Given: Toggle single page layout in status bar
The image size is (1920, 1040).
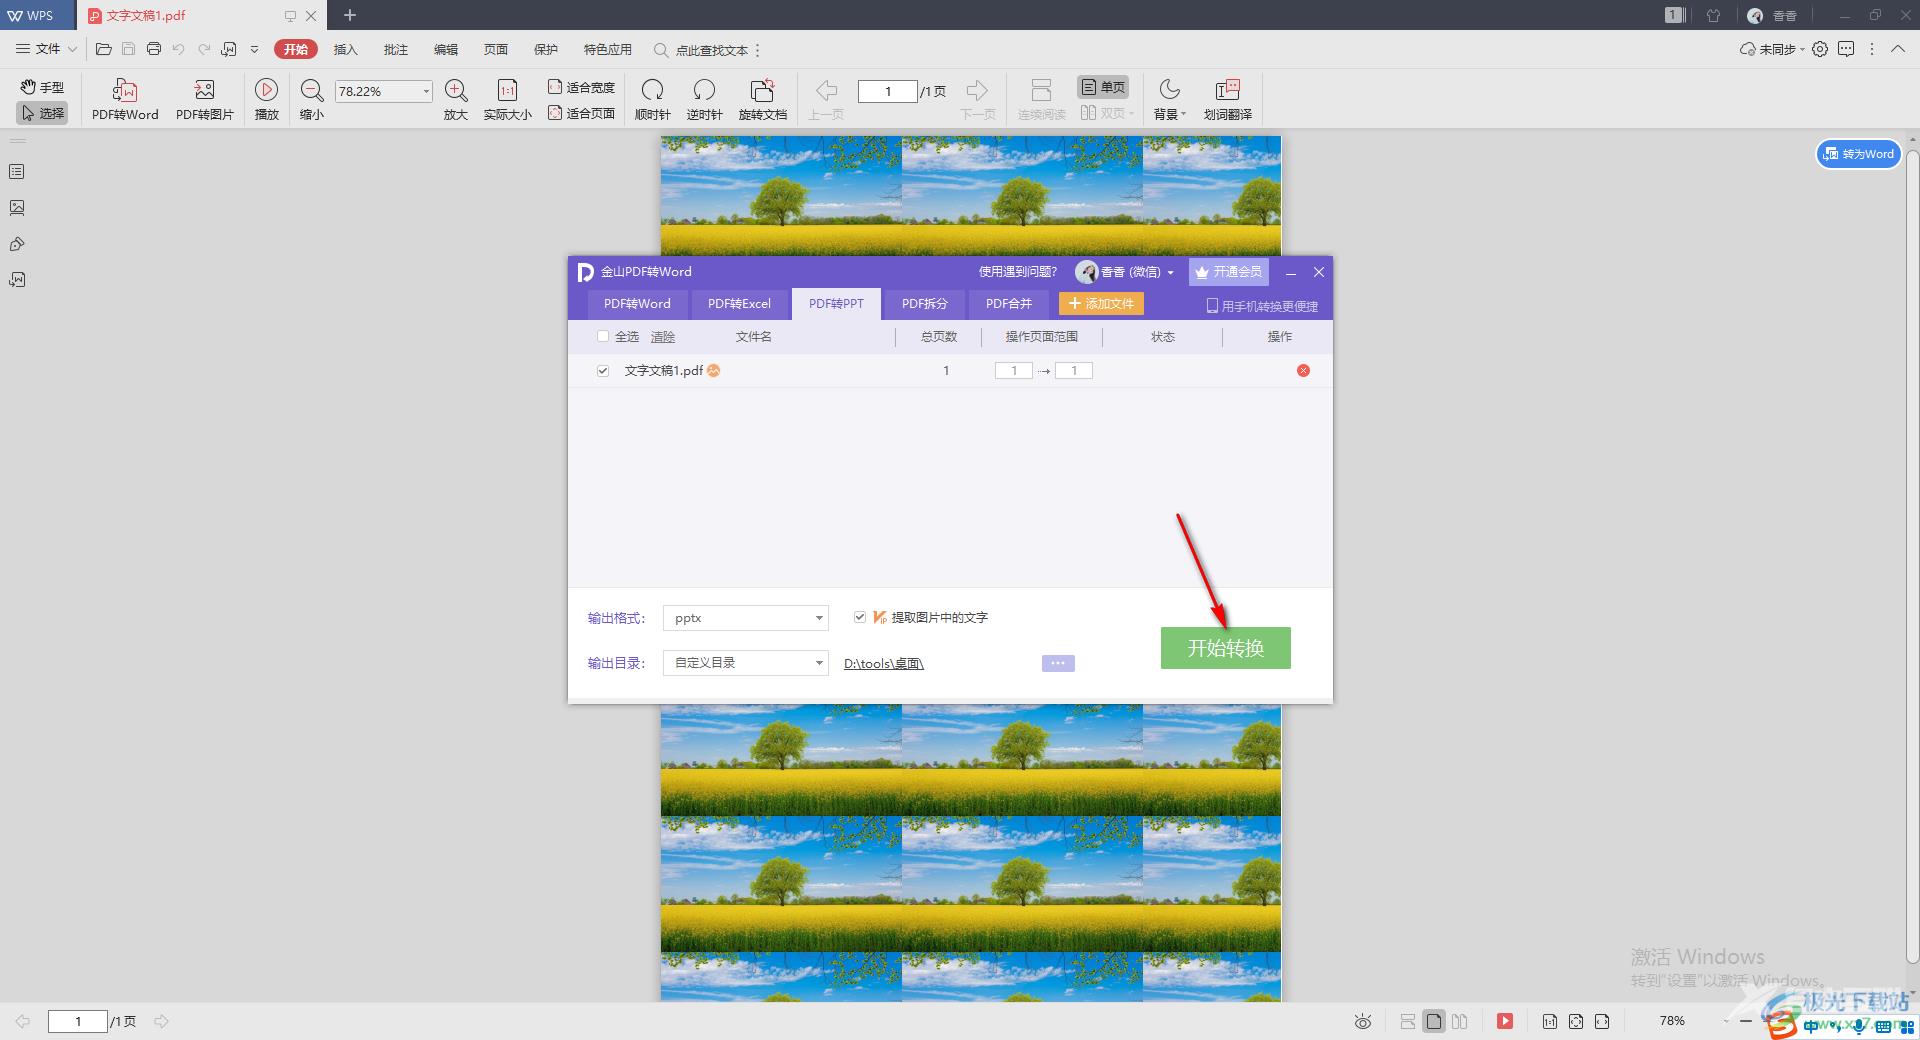Looking at the screenshot, I should 1434,1021.
